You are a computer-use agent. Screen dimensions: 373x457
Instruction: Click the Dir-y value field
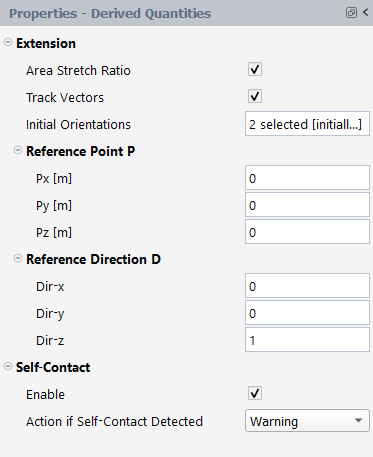coord(307,313)
